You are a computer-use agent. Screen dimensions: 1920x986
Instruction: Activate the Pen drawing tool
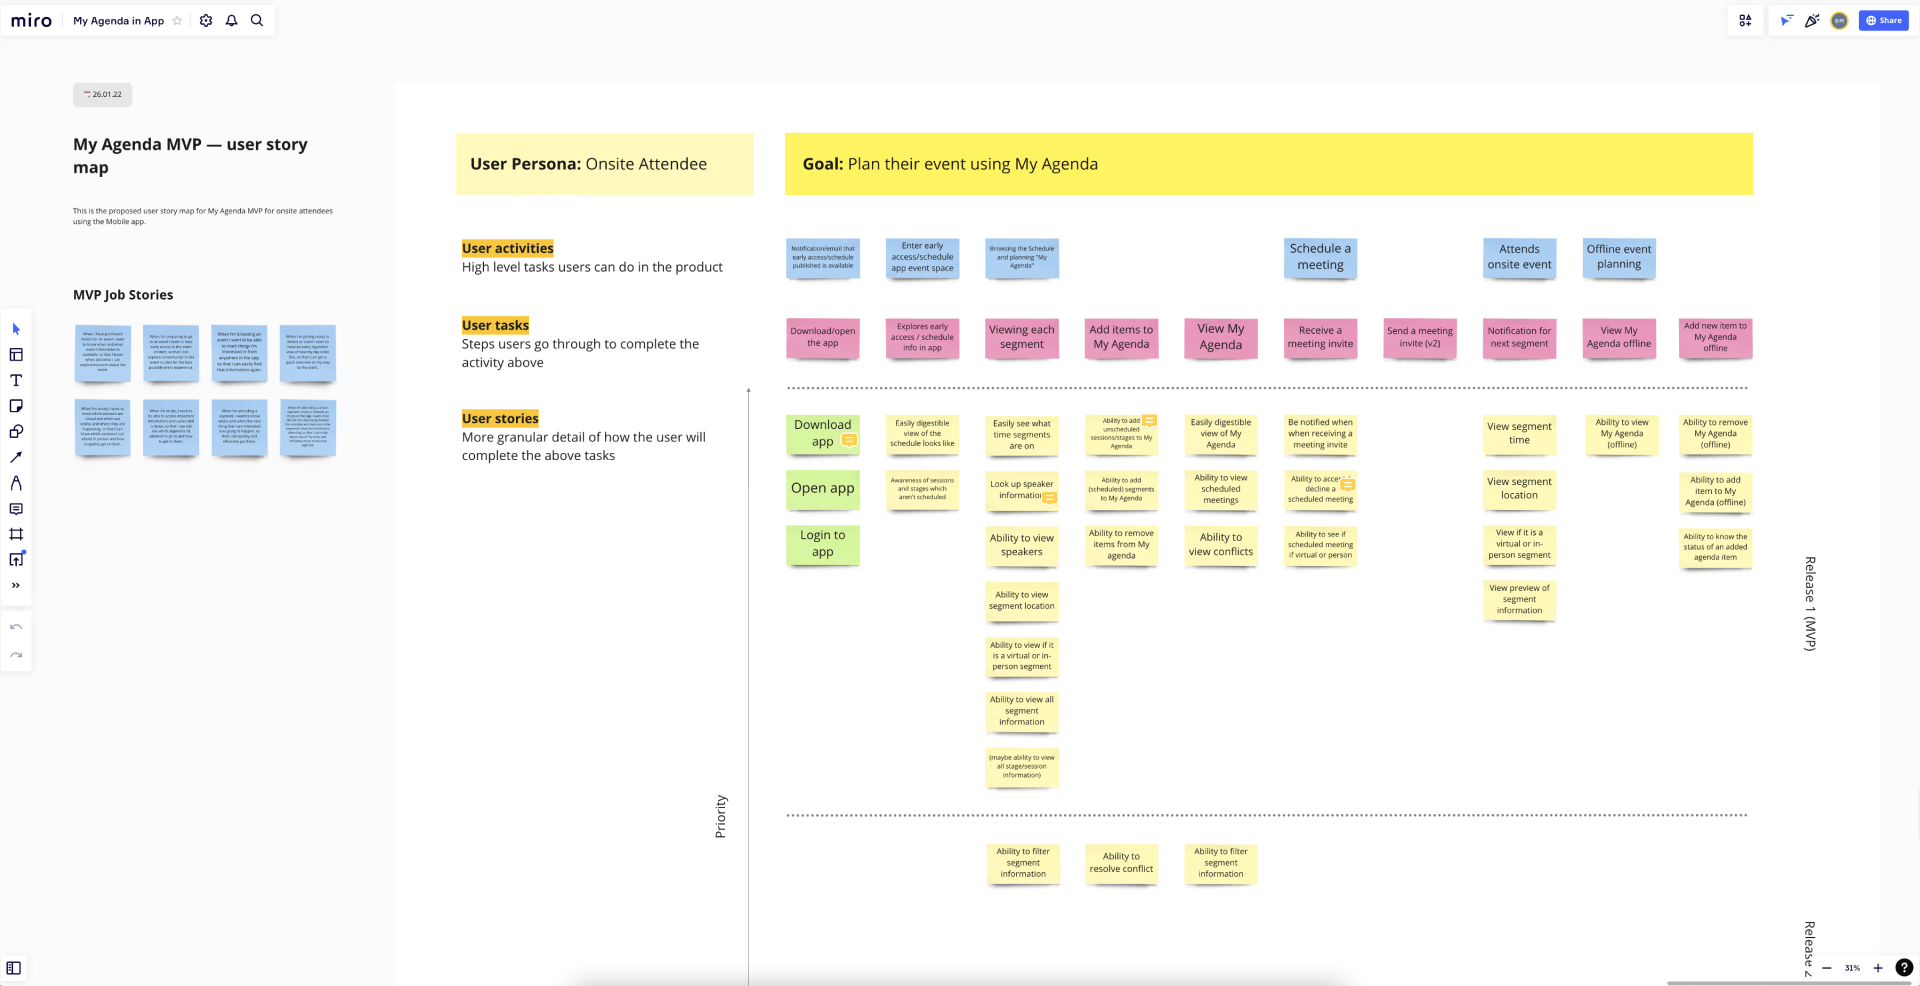(16, 483)
